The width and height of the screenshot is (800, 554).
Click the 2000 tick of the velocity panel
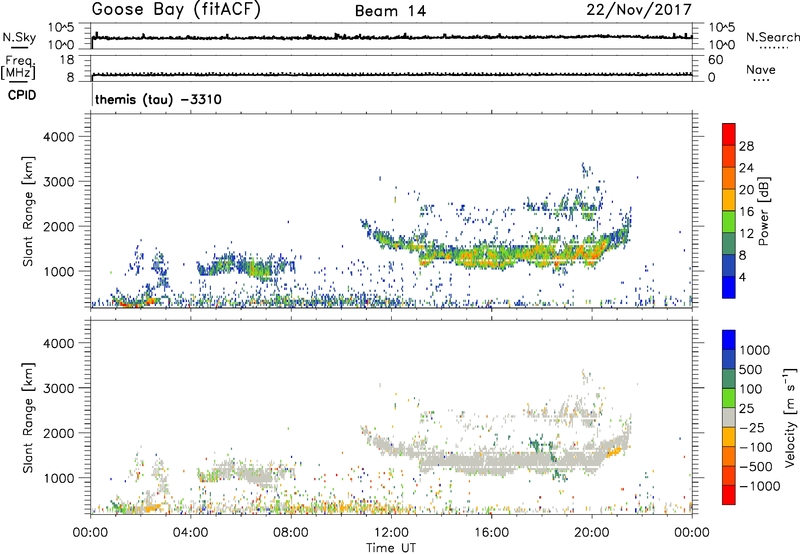58,433
